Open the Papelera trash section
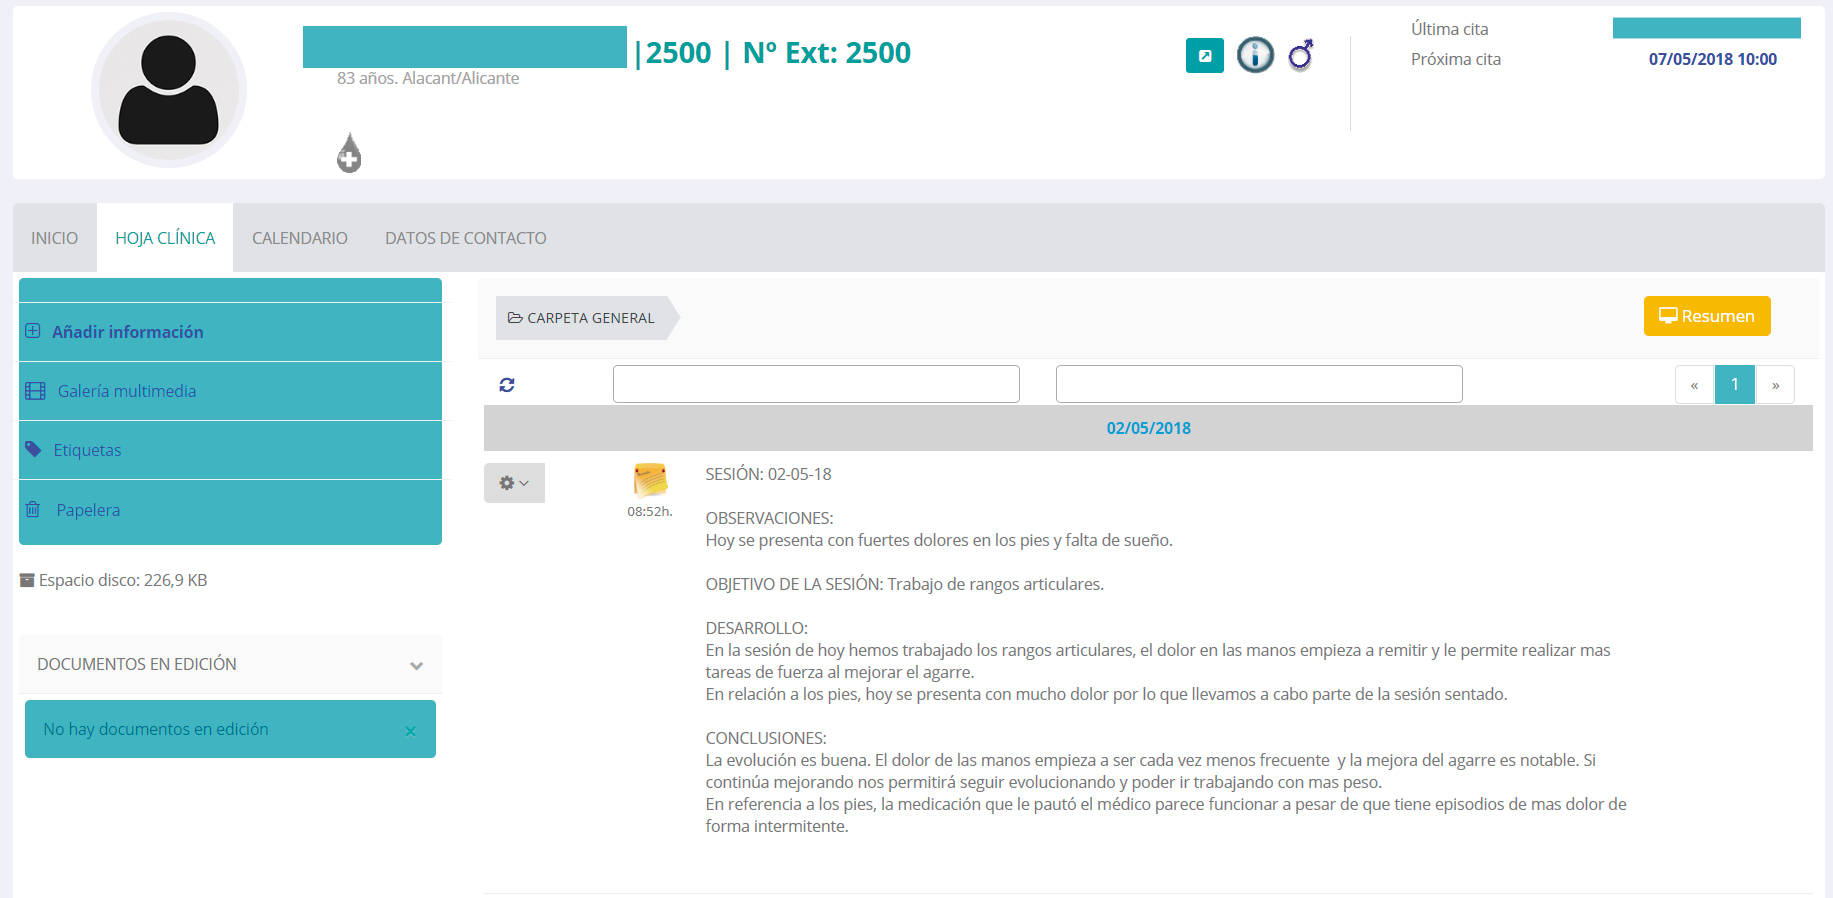Screen dimensions: 1833x898 (88, 510)
